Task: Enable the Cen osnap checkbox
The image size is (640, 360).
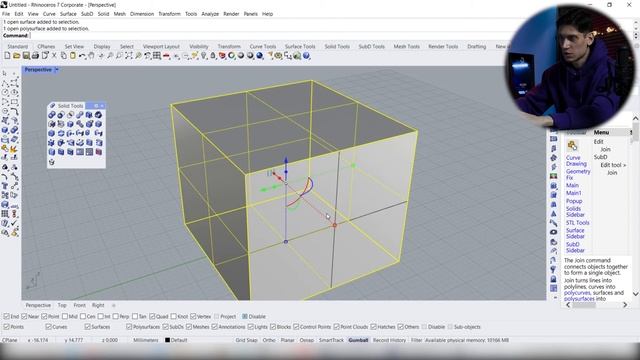Action: [x=83, y=316]
